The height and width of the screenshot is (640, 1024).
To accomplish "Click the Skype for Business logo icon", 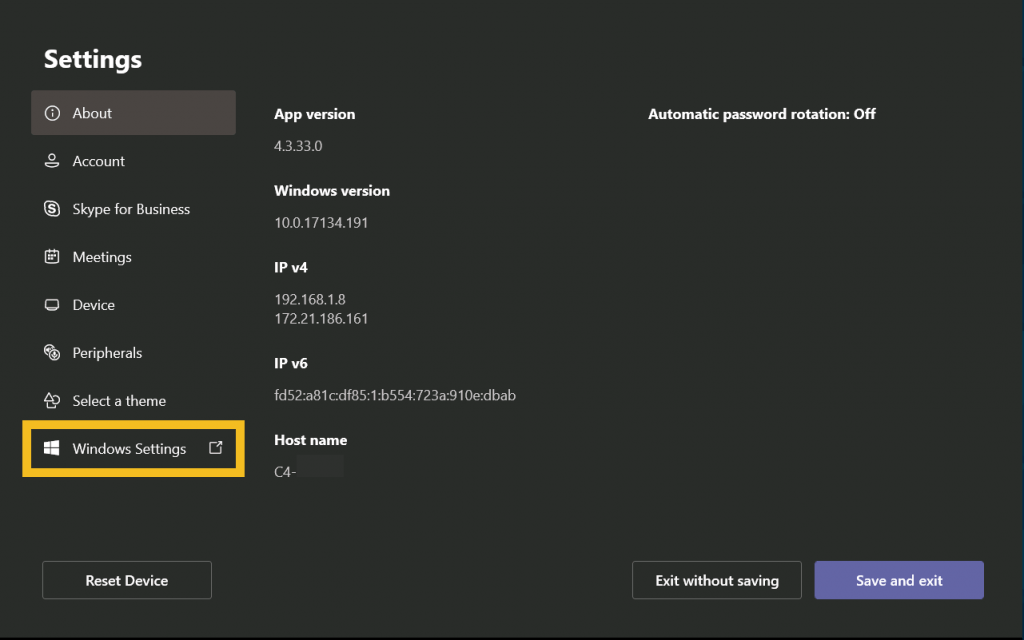I will pyautogui.click(x=52, y=208).
